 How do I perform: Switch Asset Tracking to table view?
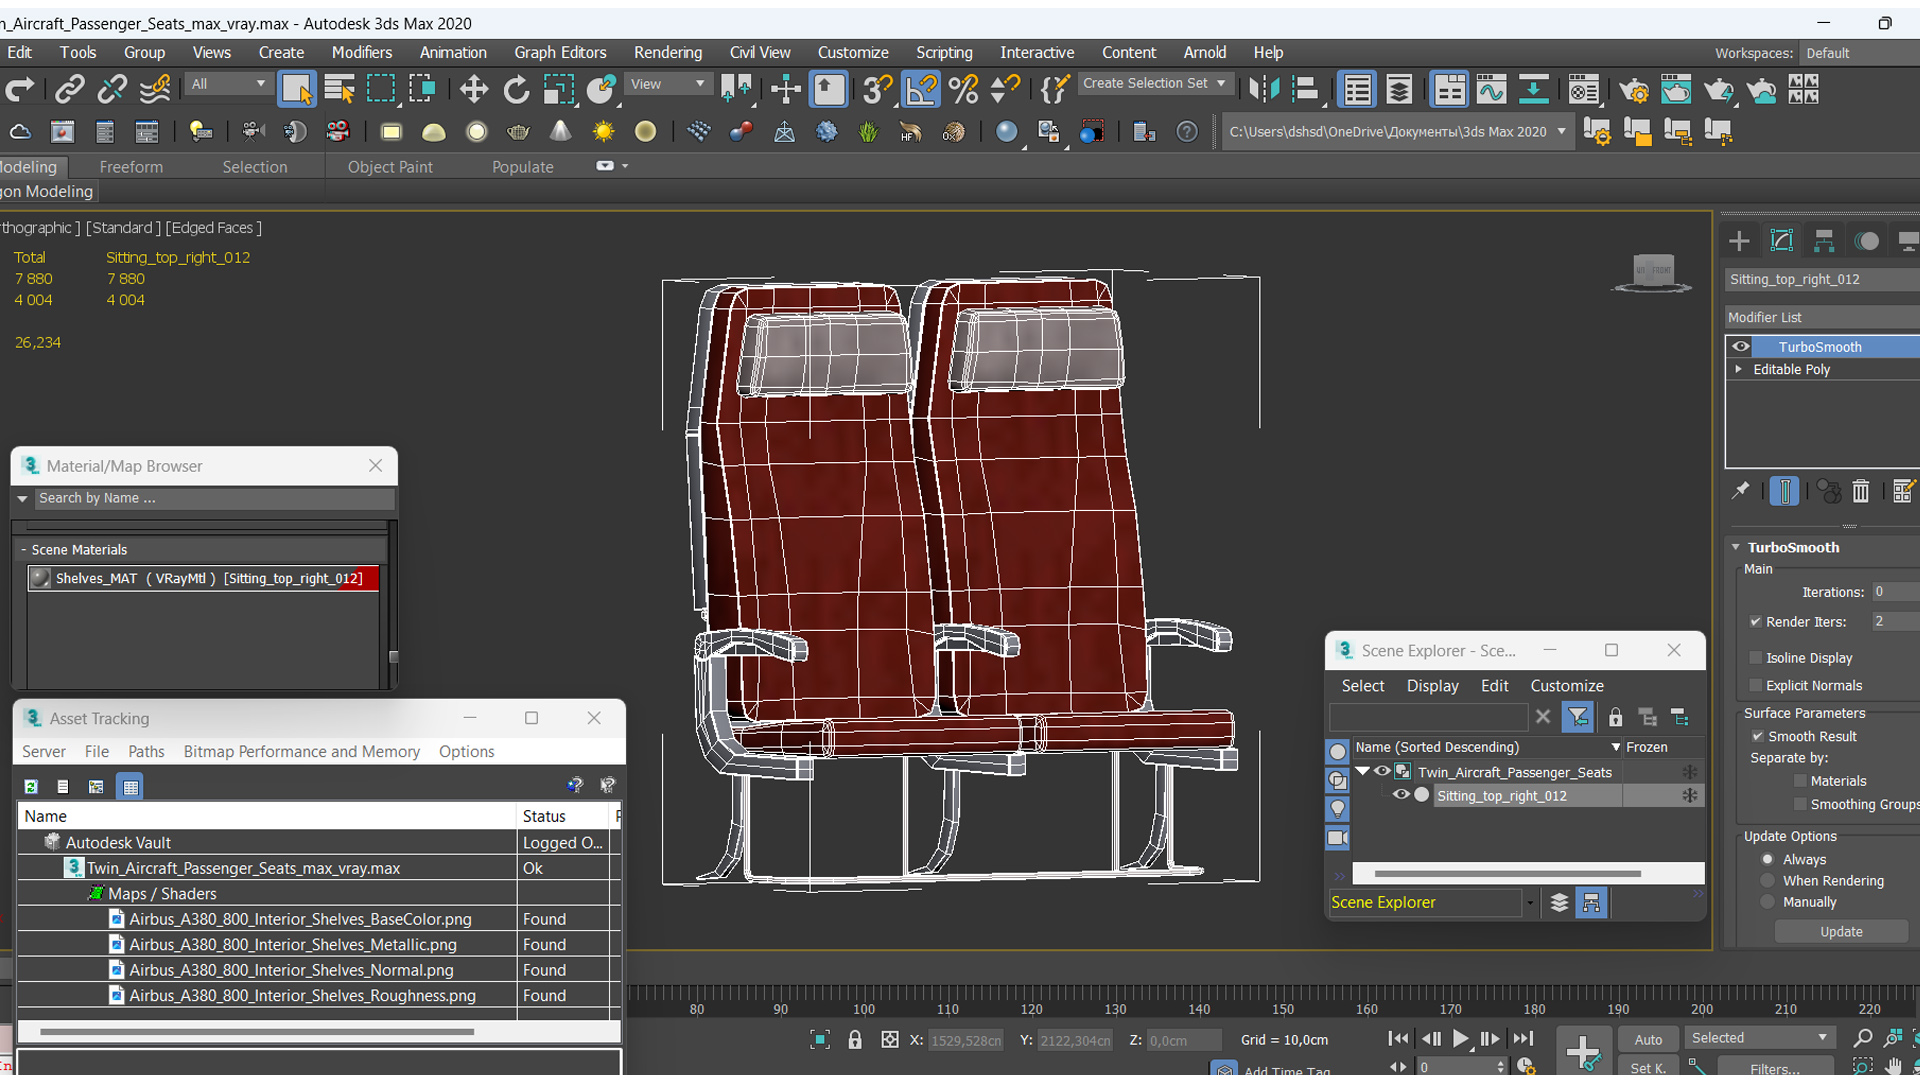coord(130,786)
